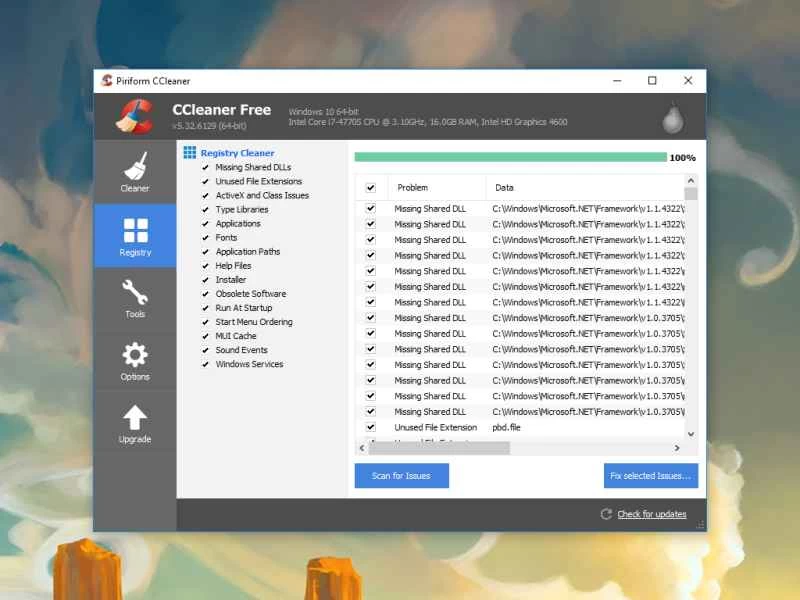Click the down arrow on the results scrollbar
Image resolution: width=800 pixels, height=600 pixels.
click(689, 434)
